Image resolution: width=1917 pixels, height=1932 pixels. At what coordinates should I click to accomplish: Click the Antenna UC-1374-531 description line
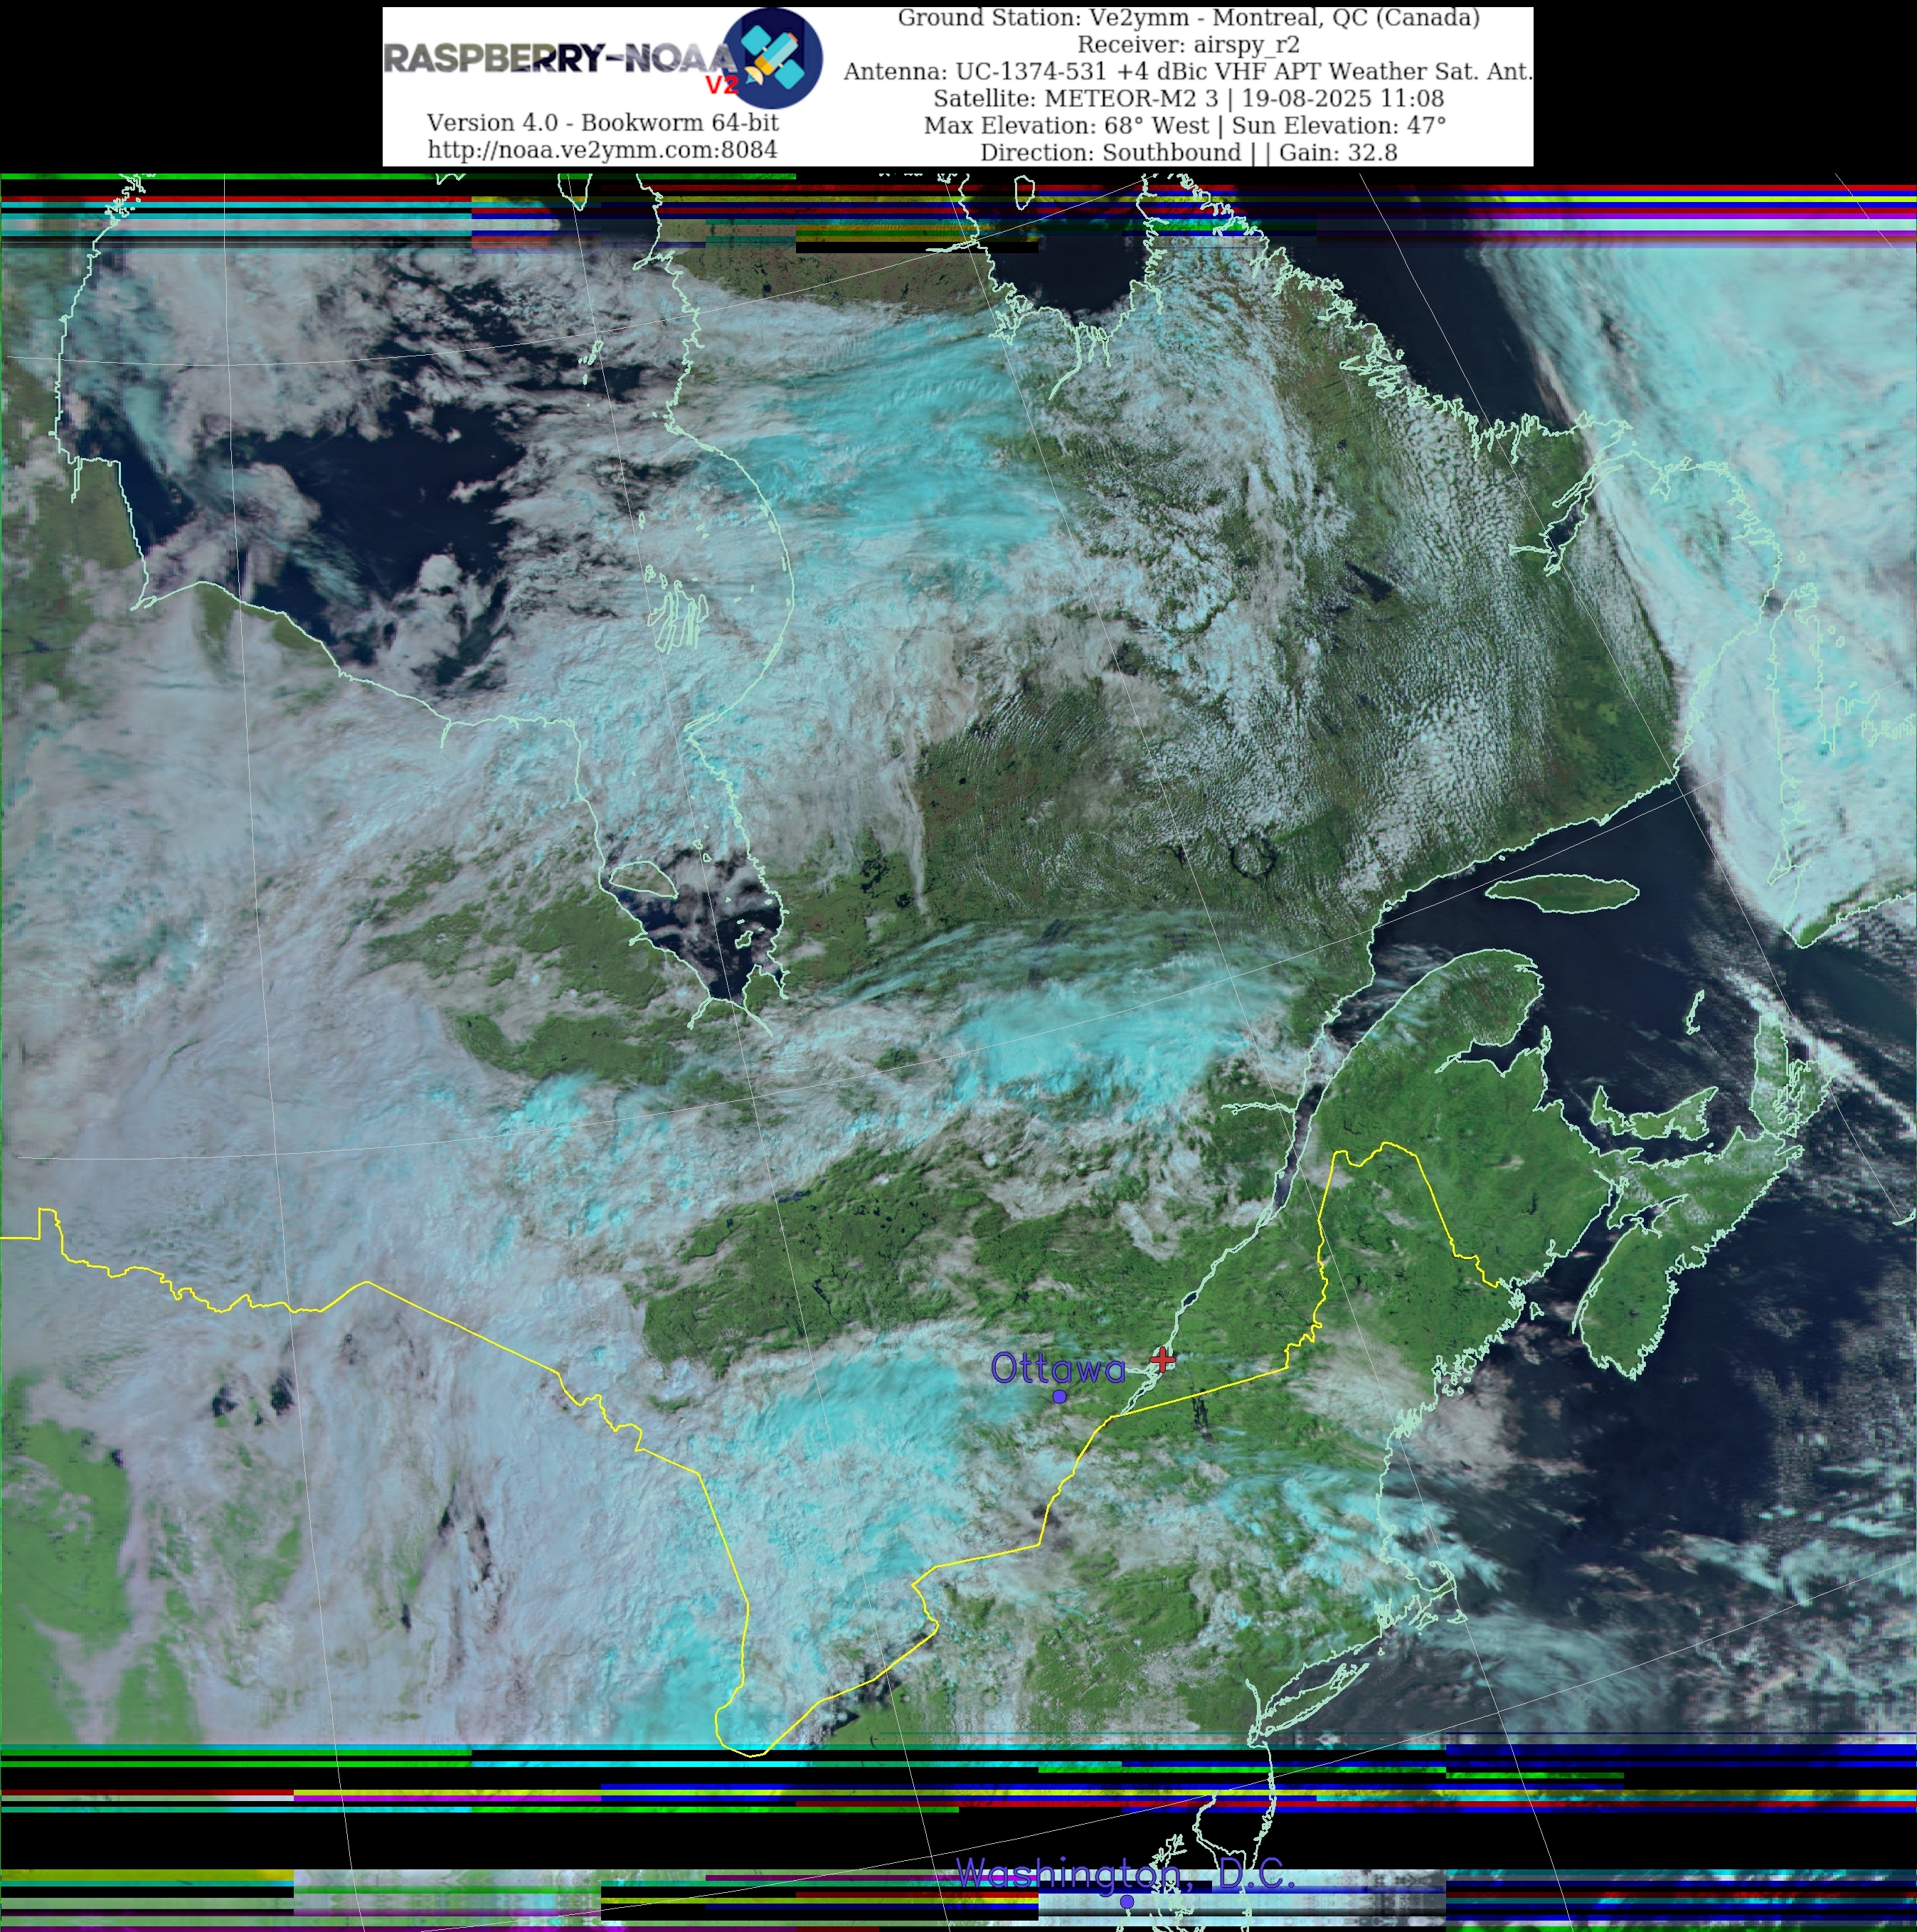(x=1188, y=71)
